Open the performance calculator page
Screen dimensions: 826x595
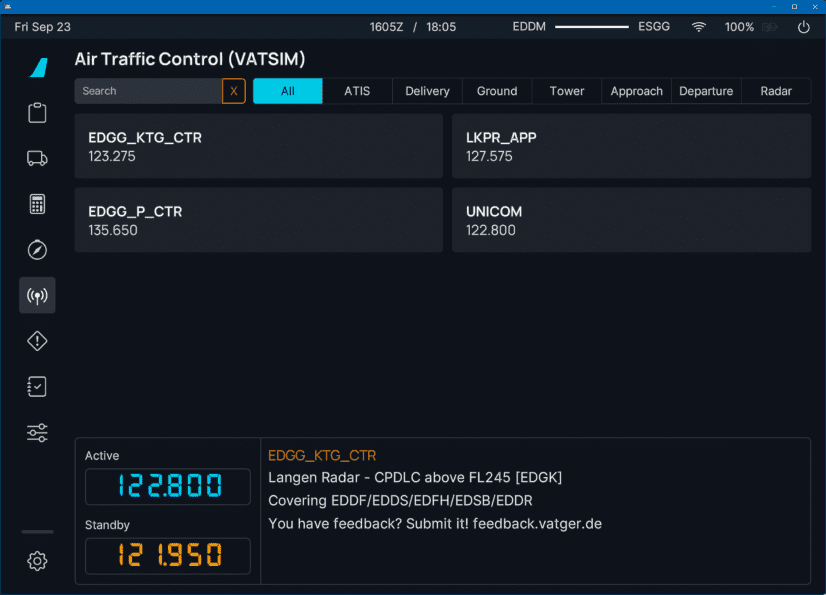pyautogui.click(x=37, y=204)
